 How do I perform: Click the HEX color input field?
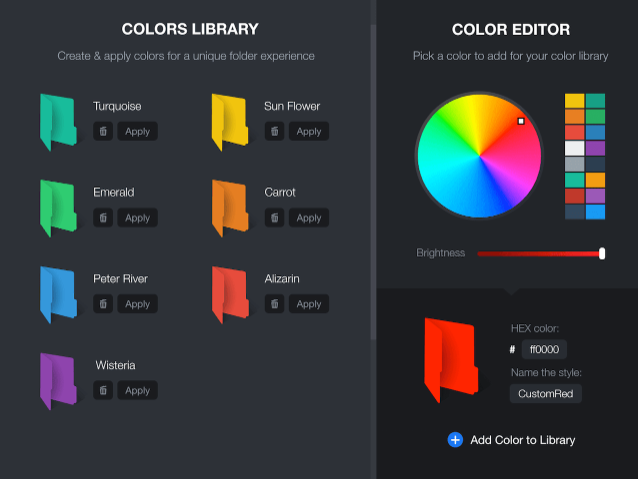click(546, 349)
